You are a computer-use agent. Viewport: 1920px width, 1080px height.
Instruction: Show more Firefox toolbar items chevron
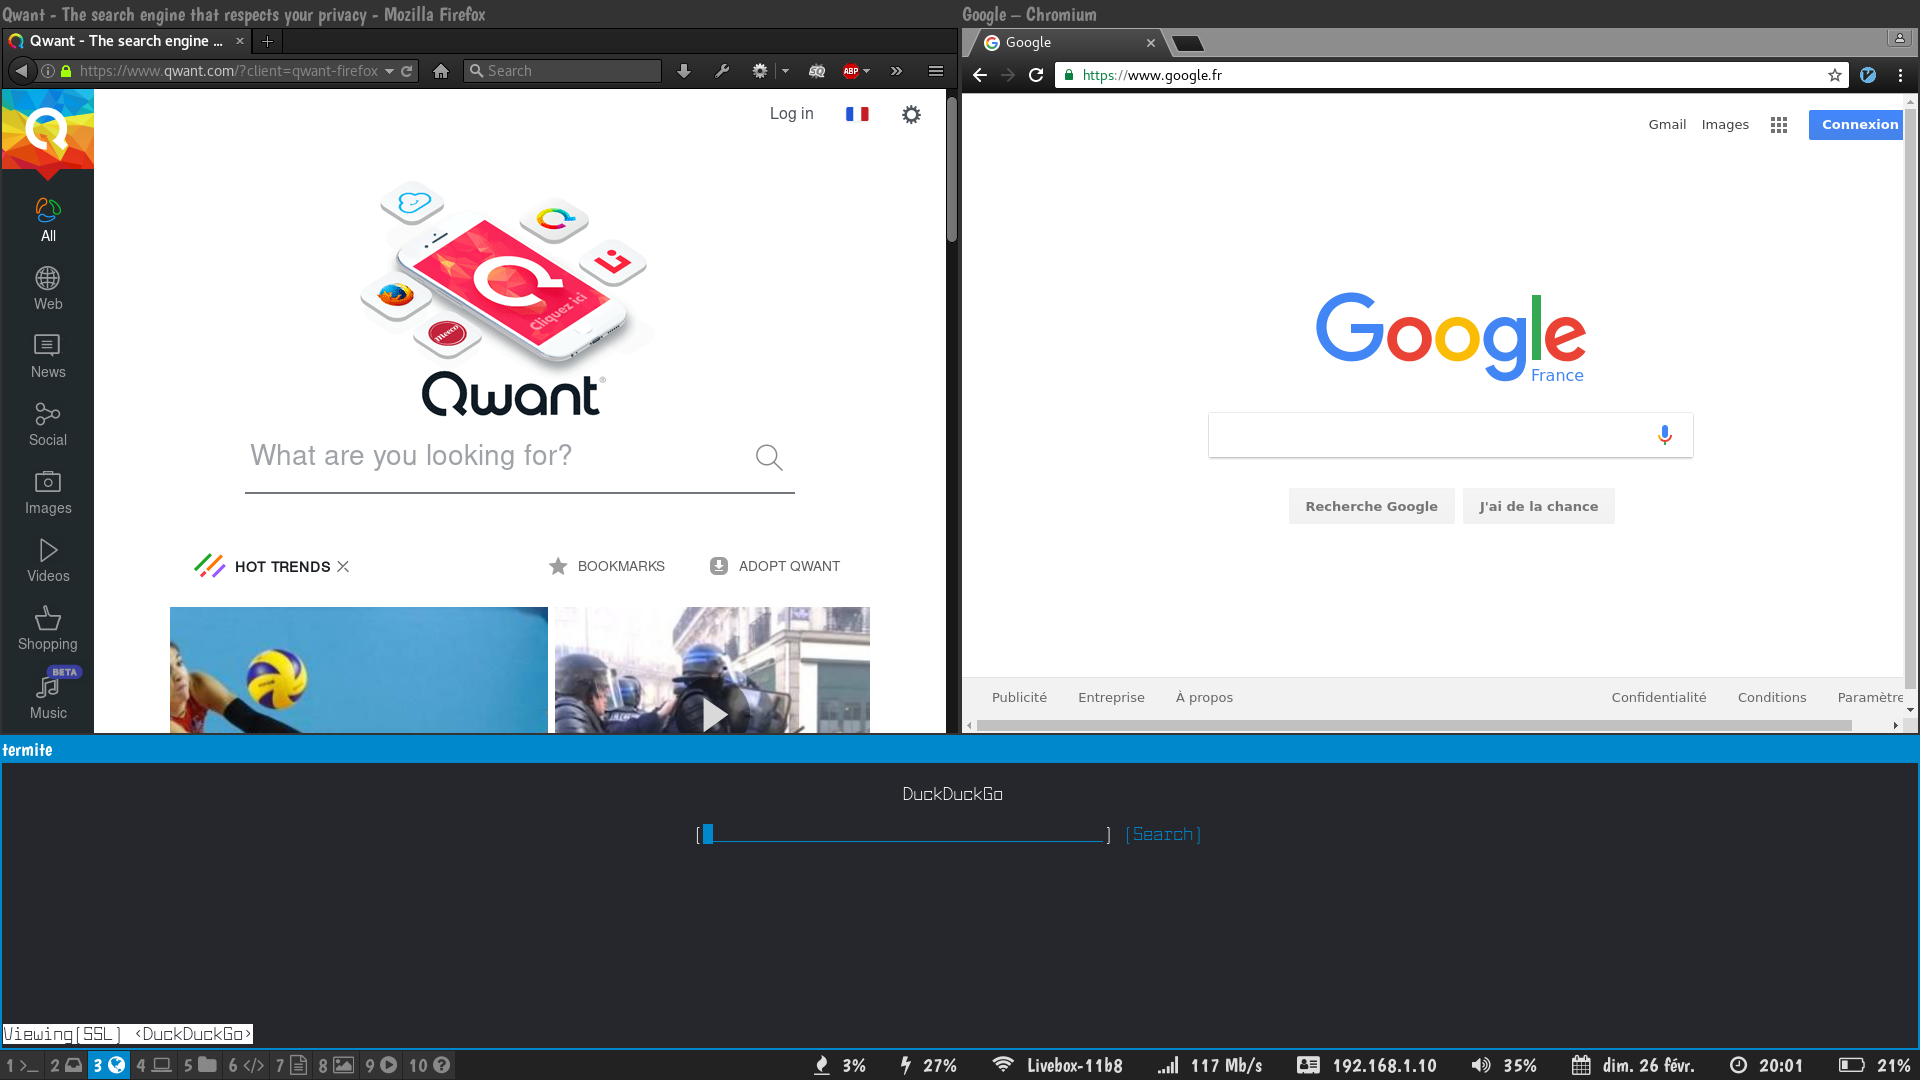tap(896, 71)
